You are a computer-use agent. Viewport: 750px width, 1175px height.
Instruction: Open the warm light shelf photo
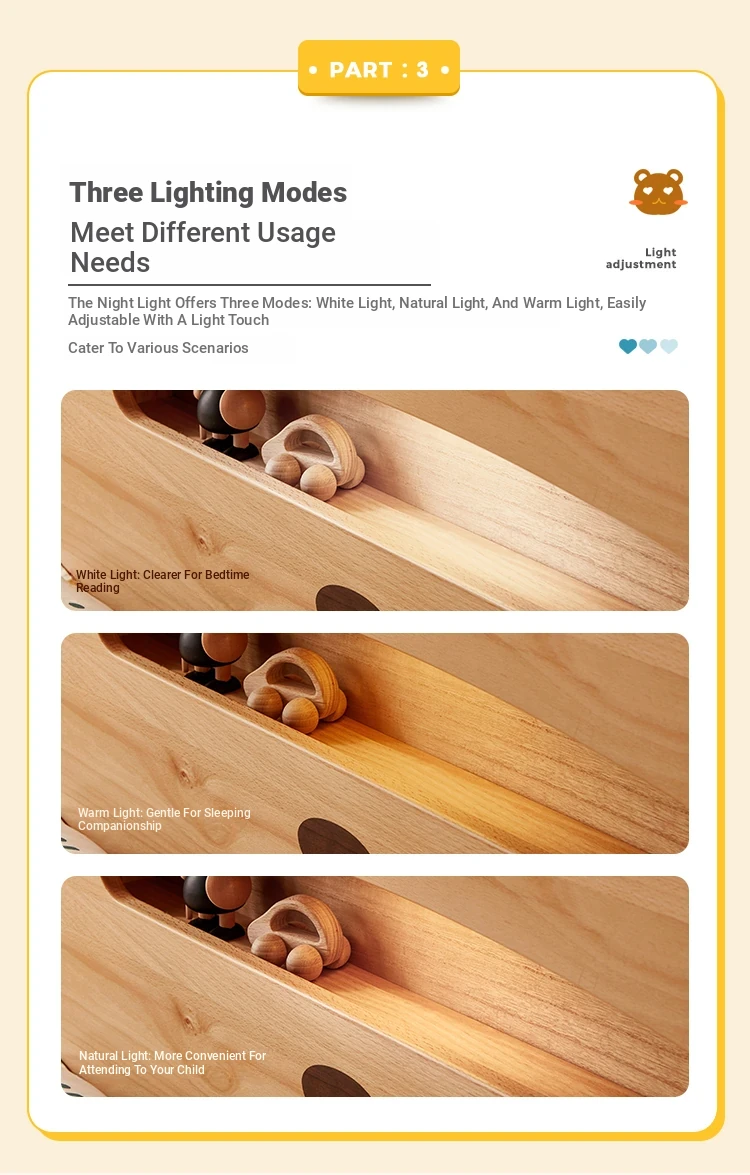tap(375, 743)
